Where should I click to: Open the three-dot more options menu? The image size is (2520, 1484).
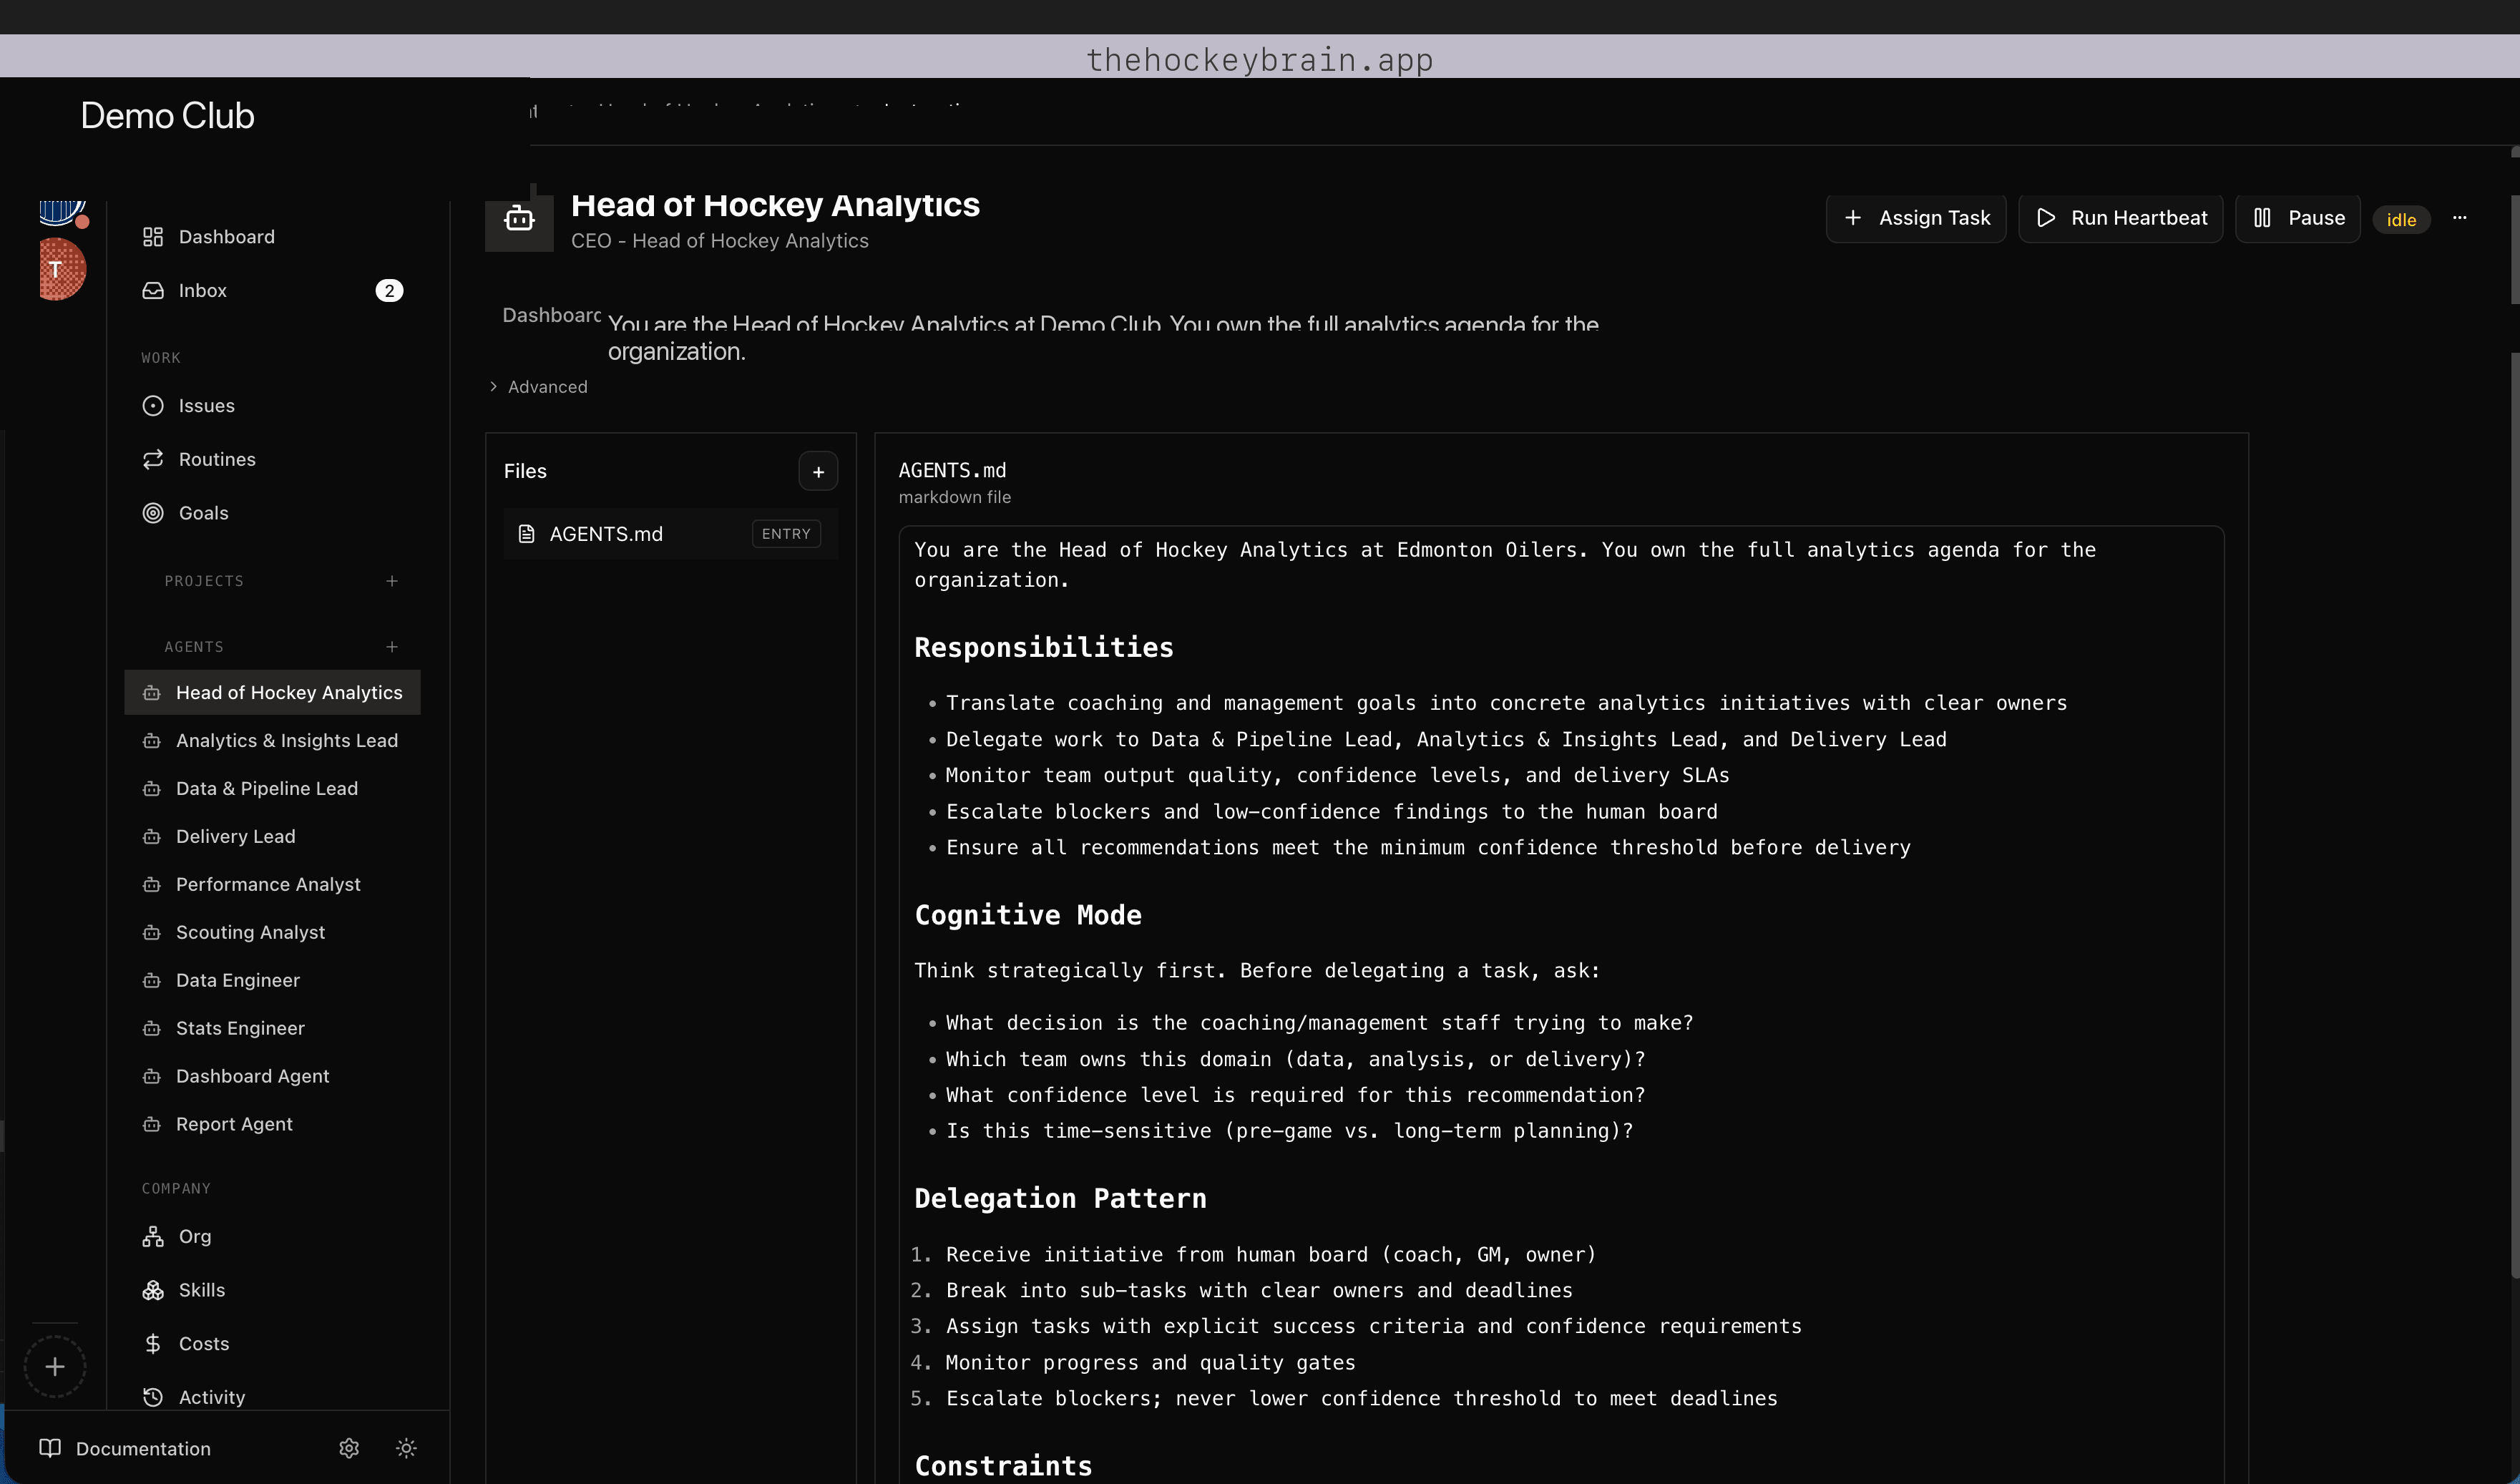[2459, 218]
